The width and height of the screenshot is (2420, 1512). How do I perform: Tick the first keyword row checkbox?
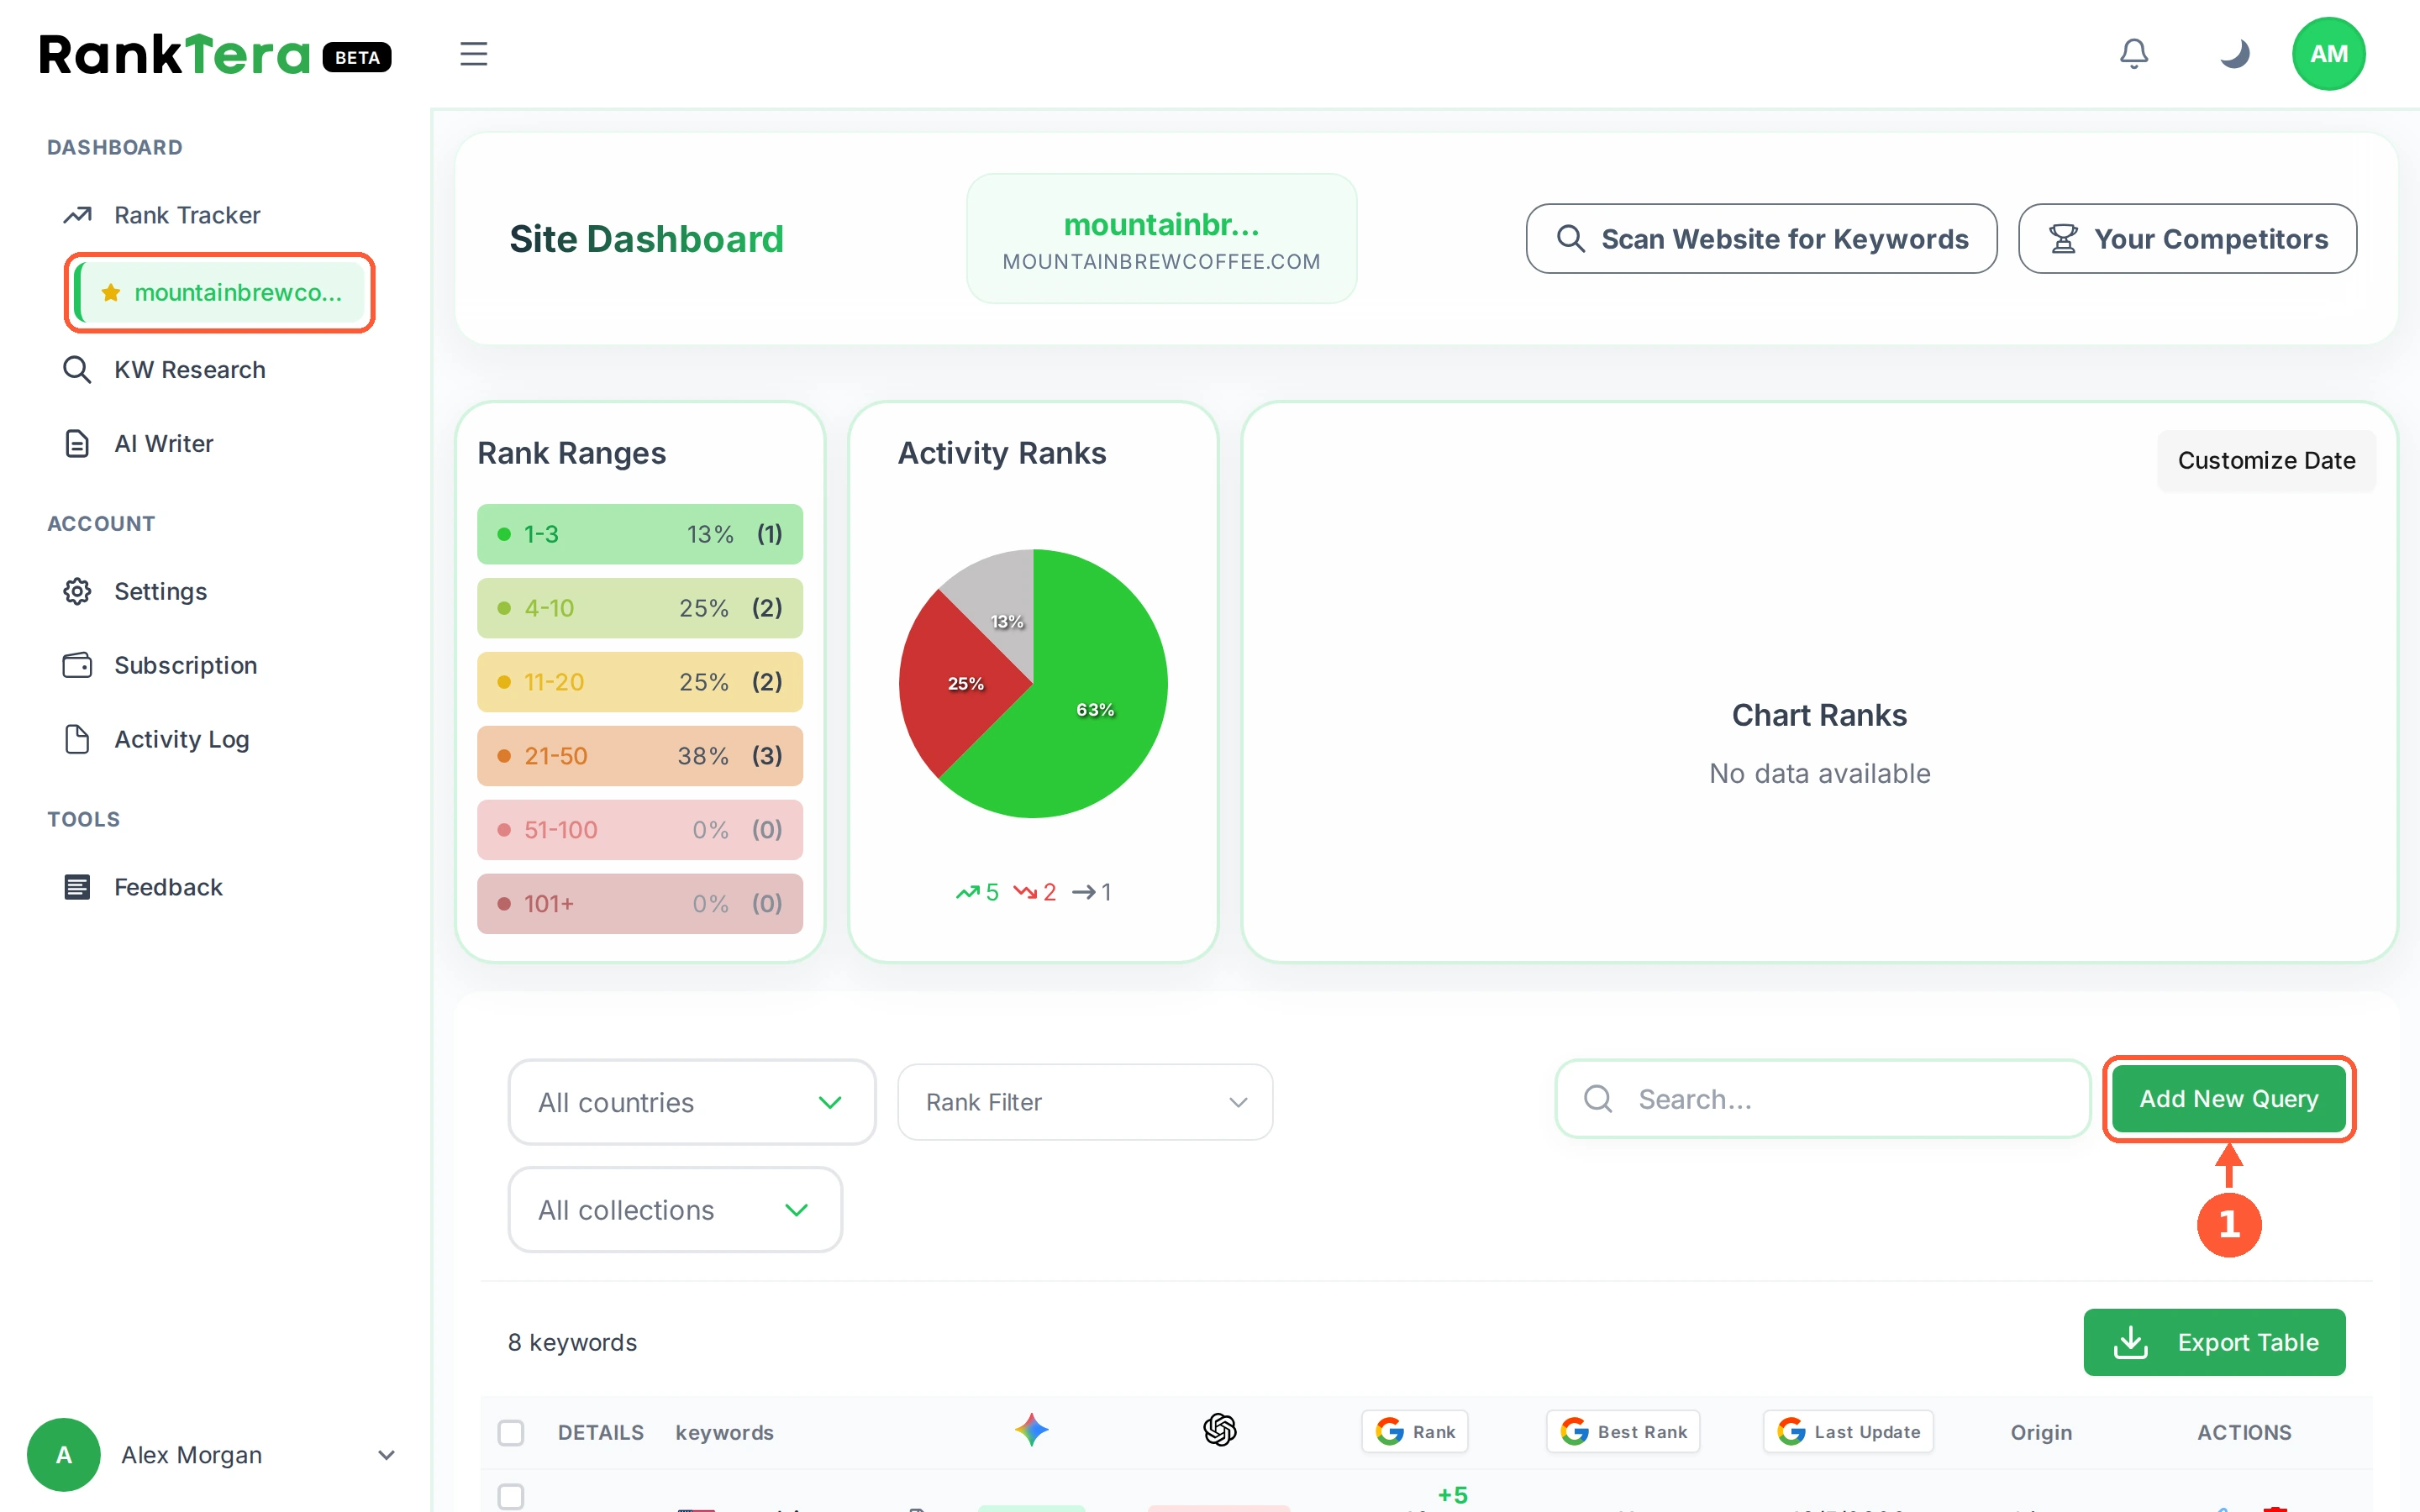pos(511,1496)
